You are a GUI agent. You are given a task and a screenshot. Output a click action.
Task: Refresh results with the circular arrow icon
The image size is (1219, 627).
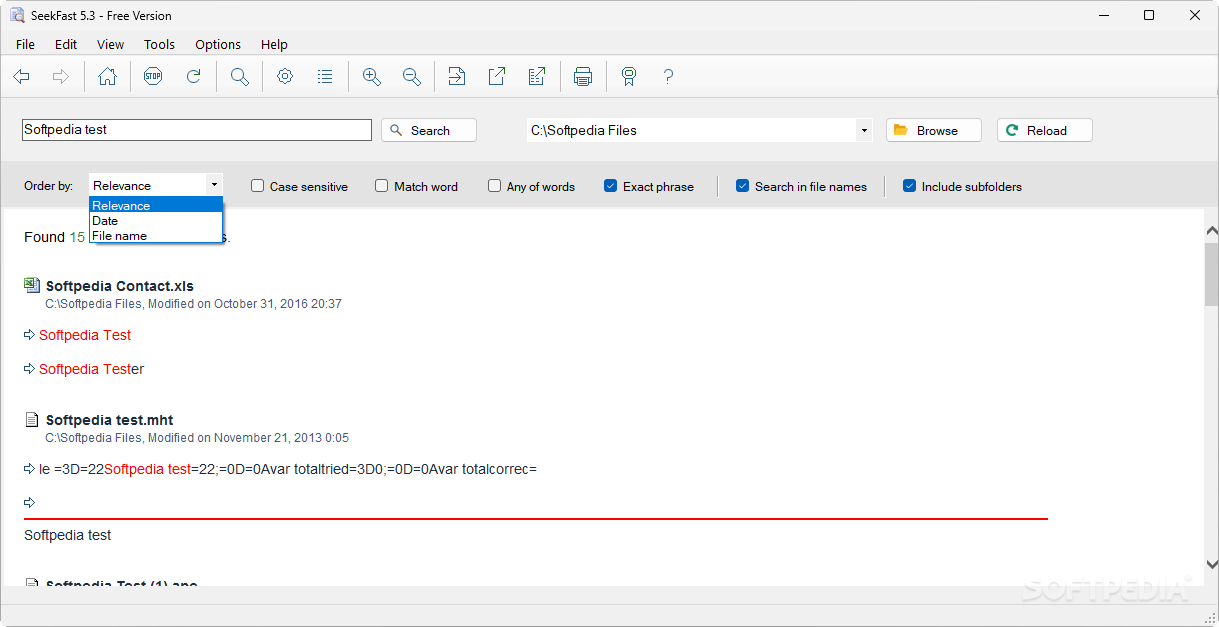[194, 77]
